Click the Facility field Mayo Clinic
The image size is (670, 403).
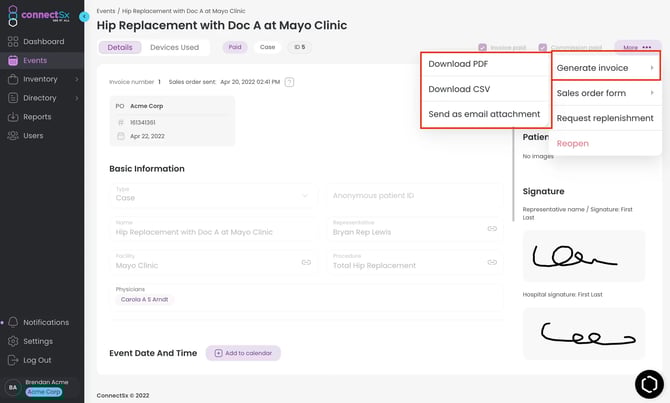(213, 262)
